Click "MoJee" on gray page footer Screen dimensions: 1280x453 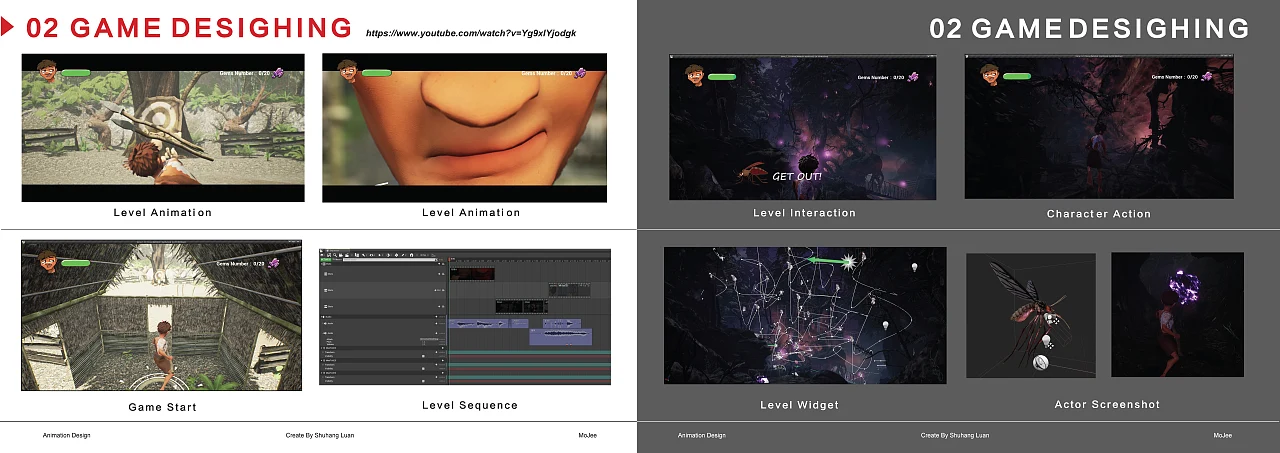pyautogui.click(x=1223, y=435)
